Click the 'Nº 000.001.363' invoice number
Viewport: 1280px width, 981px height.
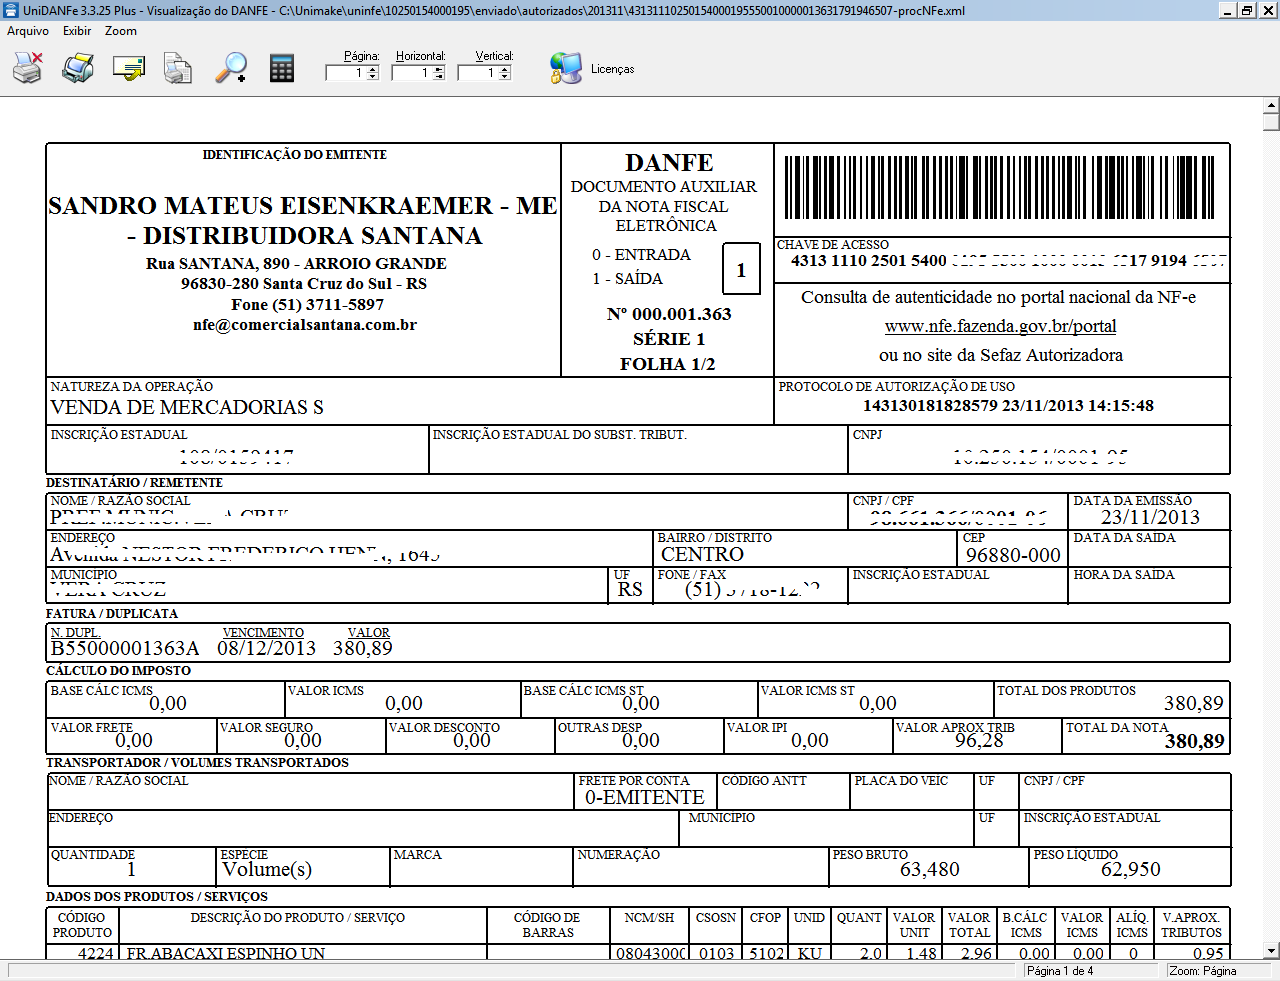pos(669,314)
